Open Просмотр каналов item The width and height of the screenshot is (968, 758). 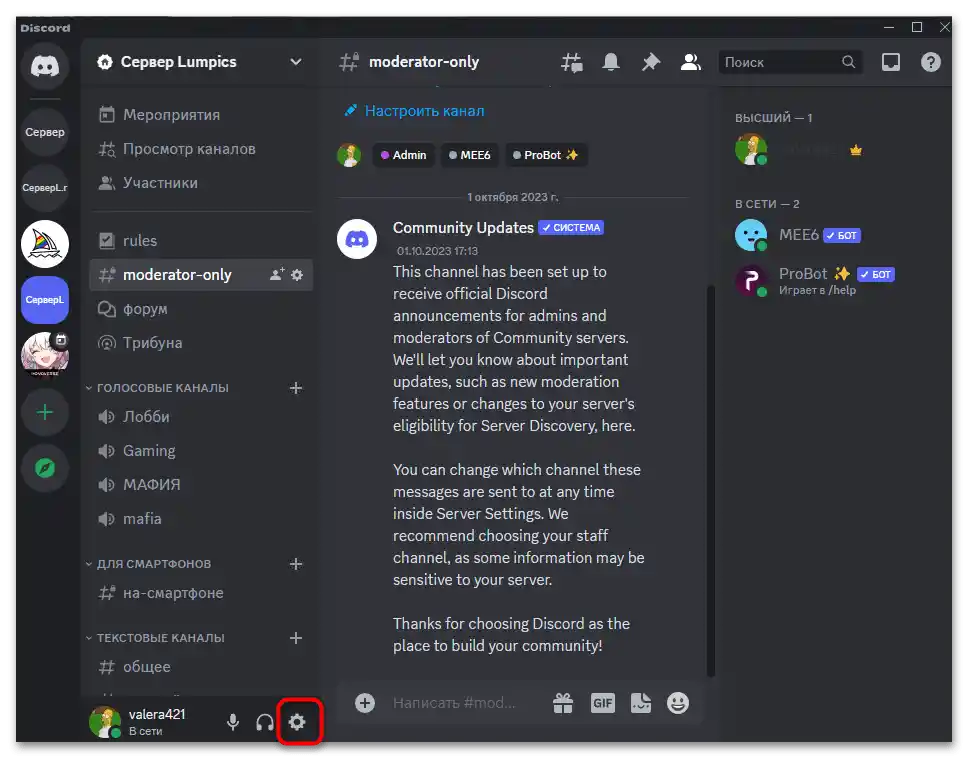pyautogui.click(x=201, y=149)
